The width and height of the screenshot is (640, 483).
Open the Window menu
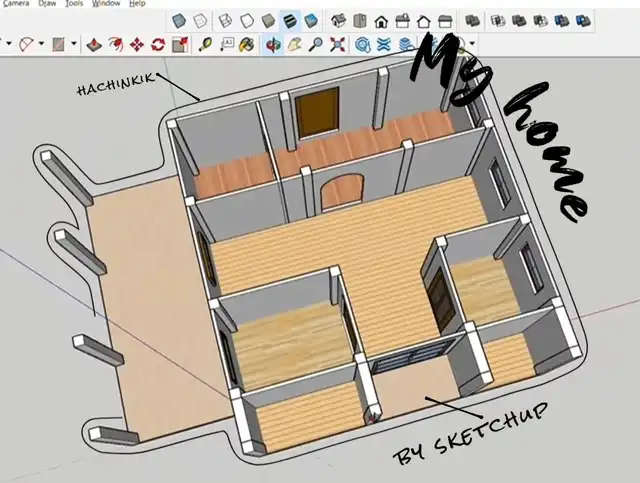point(108,3)
